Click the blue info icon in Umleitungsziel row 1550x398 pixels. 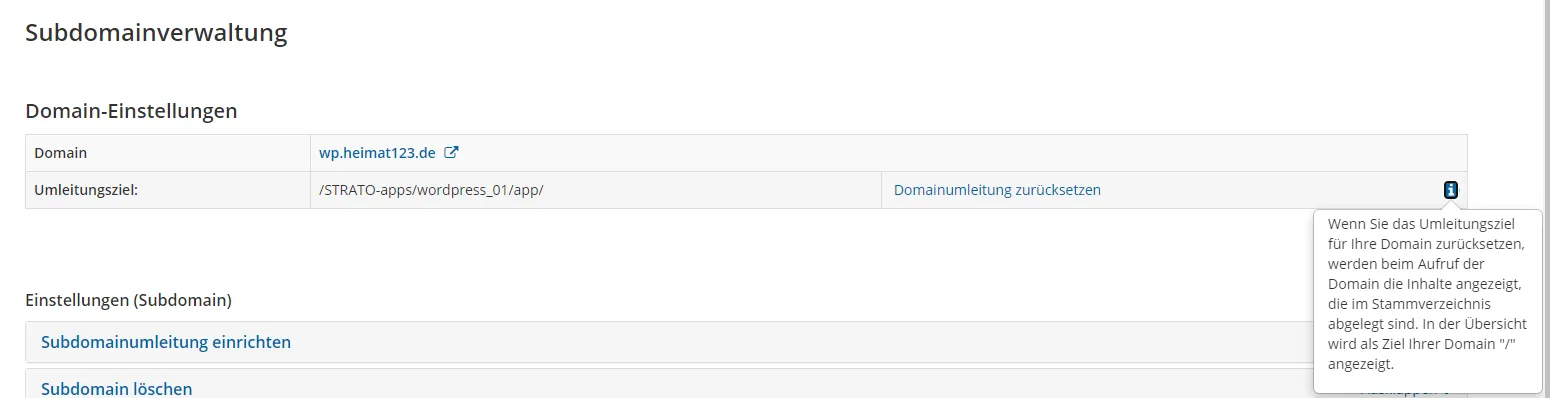click(1451, 190)
